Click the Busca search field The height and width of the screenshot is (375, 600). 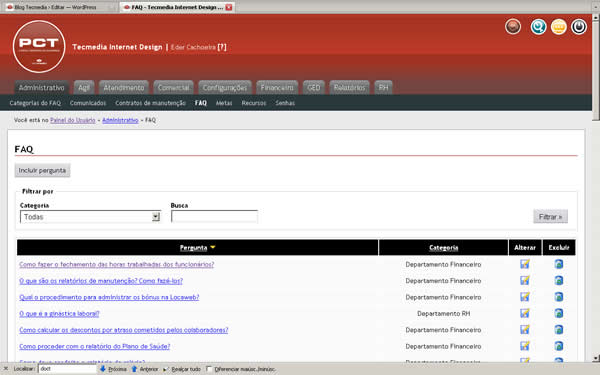pos(214,217)
